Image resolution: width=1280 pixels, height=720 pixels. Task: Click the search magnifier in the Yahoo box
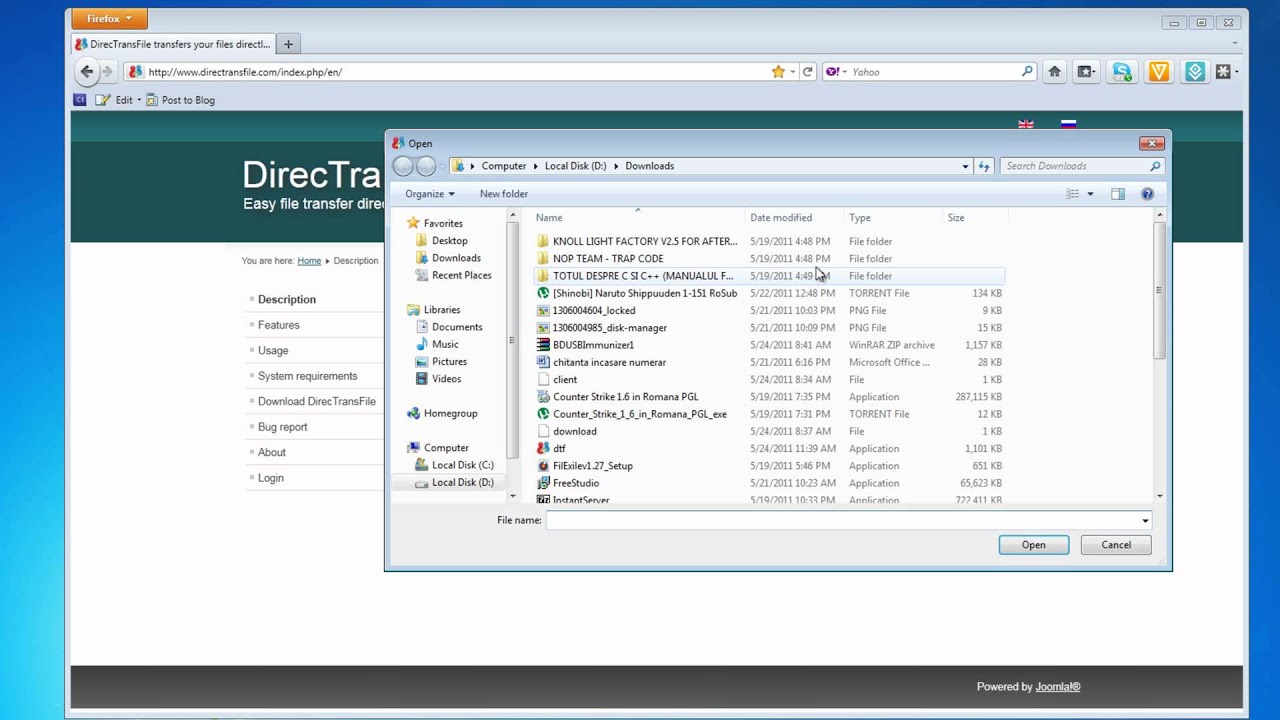click(x=1027, y=72)
